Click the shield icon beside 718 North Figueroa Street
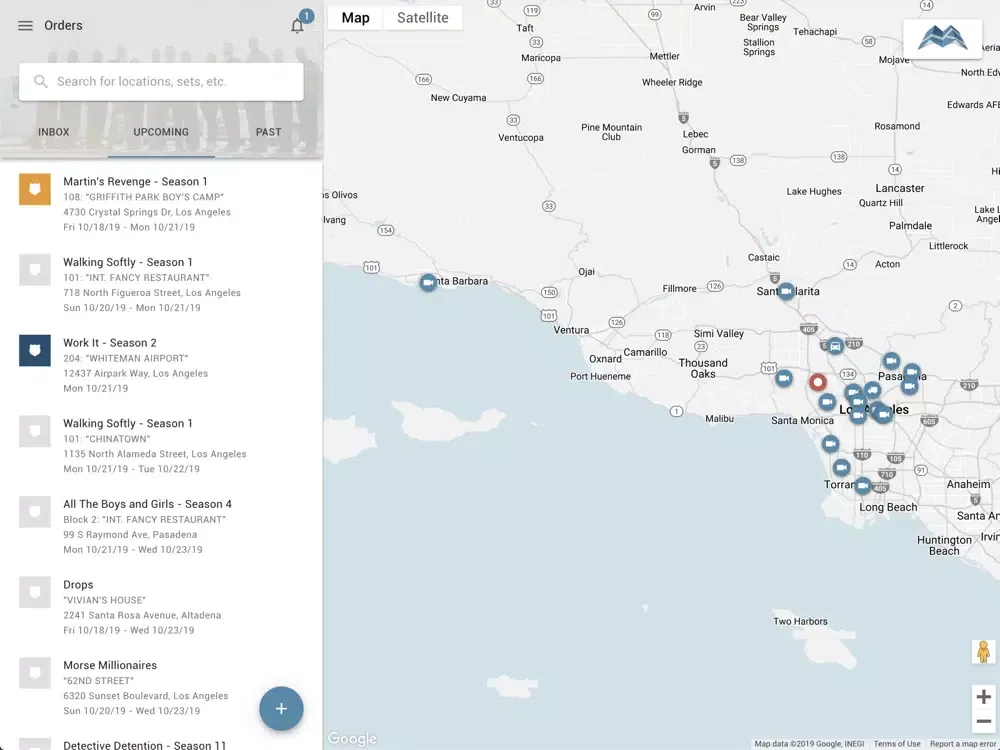Viewport: 1000px width, 750px height. click(35, 269)
